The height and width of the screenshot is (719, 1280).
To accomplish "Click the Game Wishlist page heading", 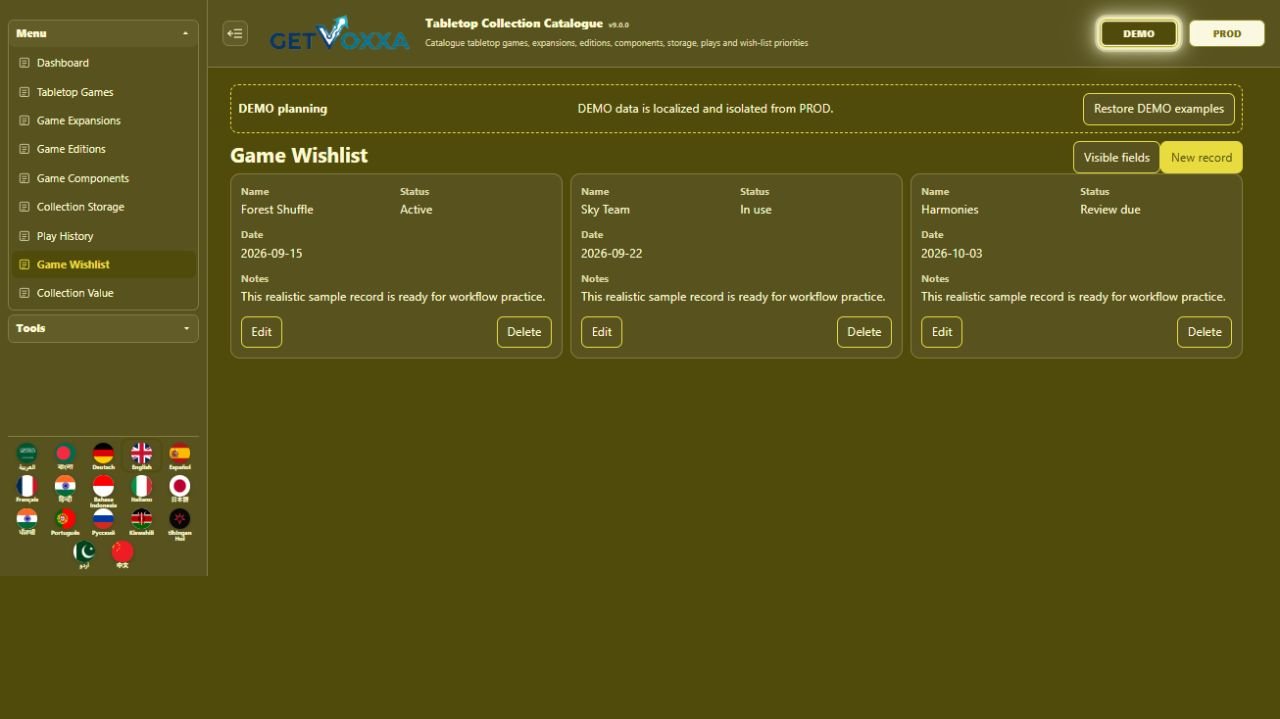I will pos(299,155).
